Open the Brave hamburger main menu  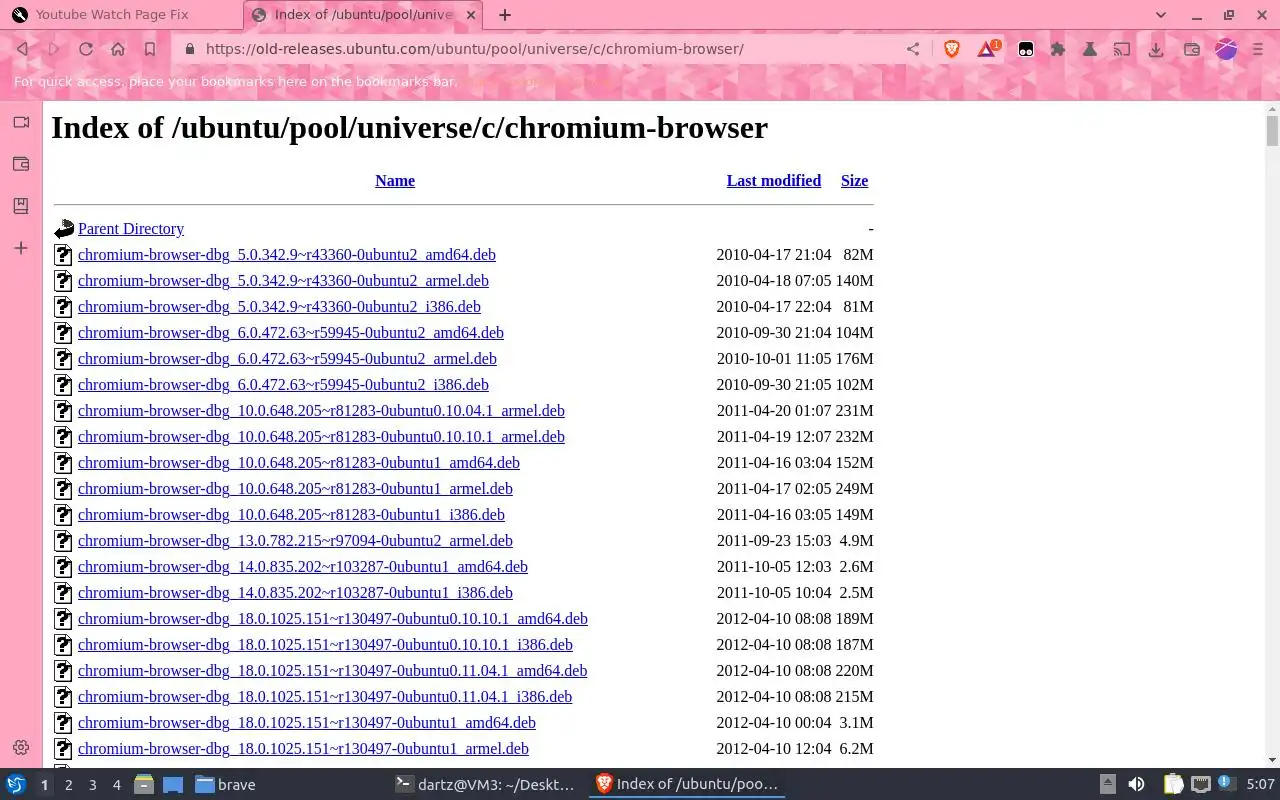[1258, 49]
